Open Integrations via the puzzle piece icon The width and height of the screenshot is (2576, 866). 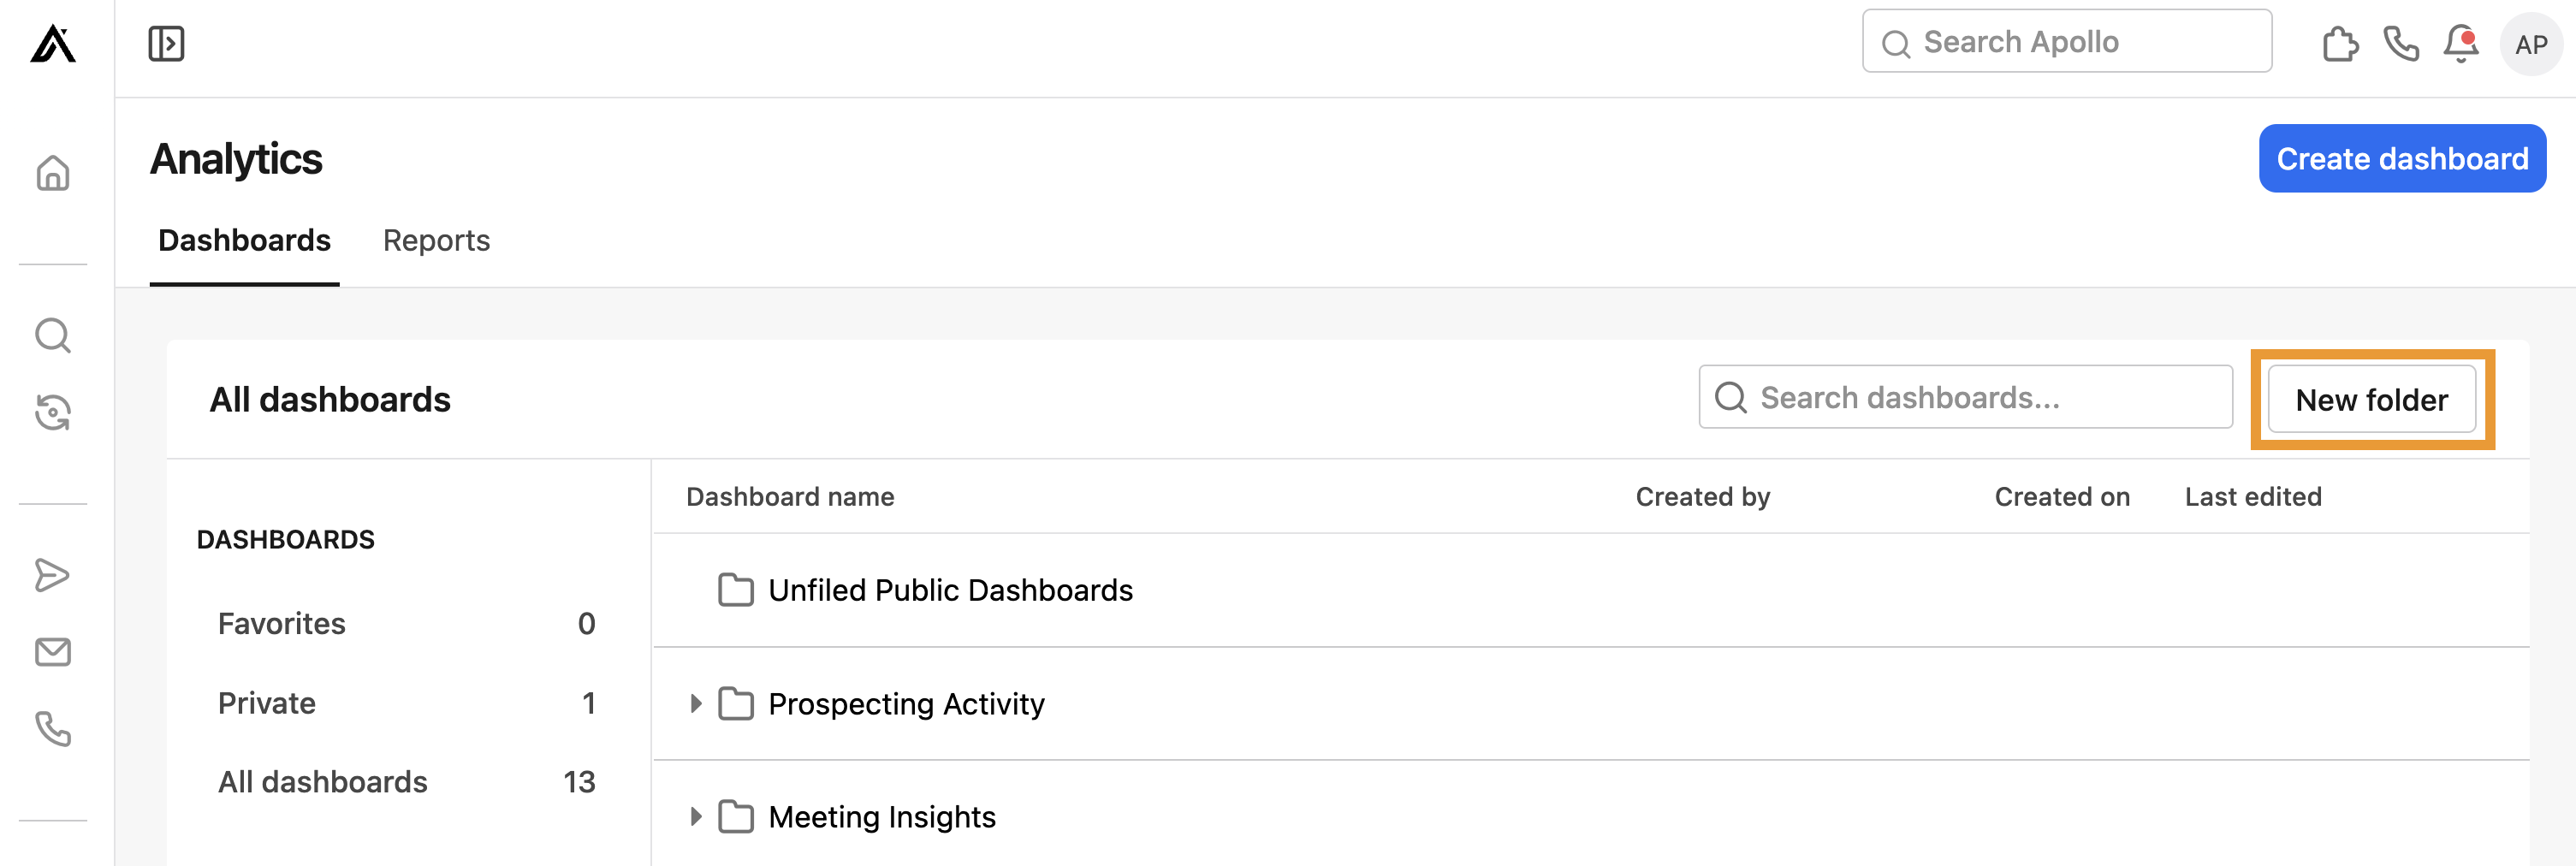(2340, 43)
